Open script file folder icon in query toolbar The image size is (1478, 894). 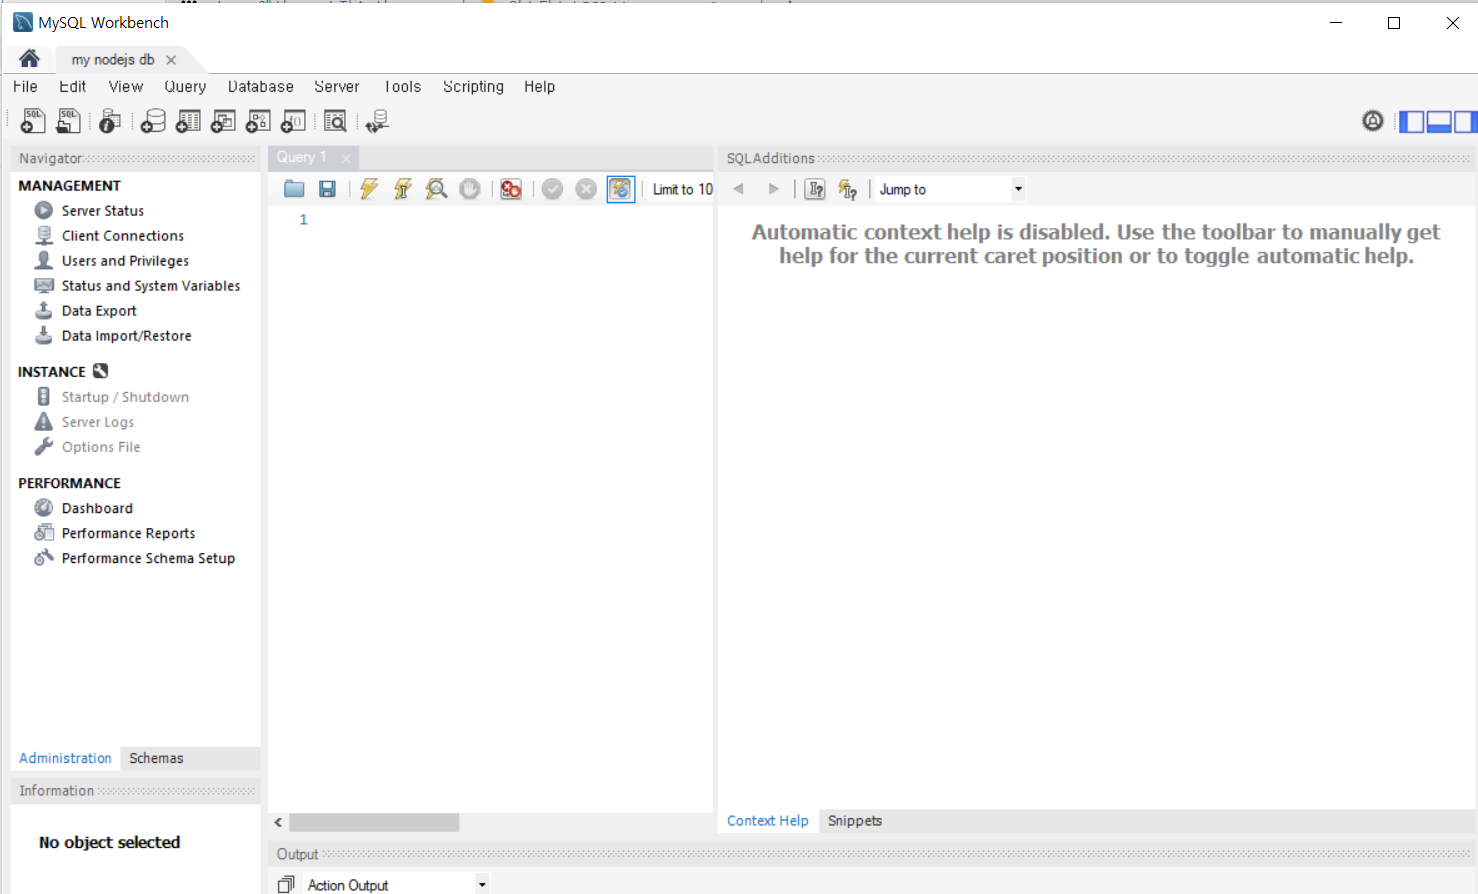[294, 189]
